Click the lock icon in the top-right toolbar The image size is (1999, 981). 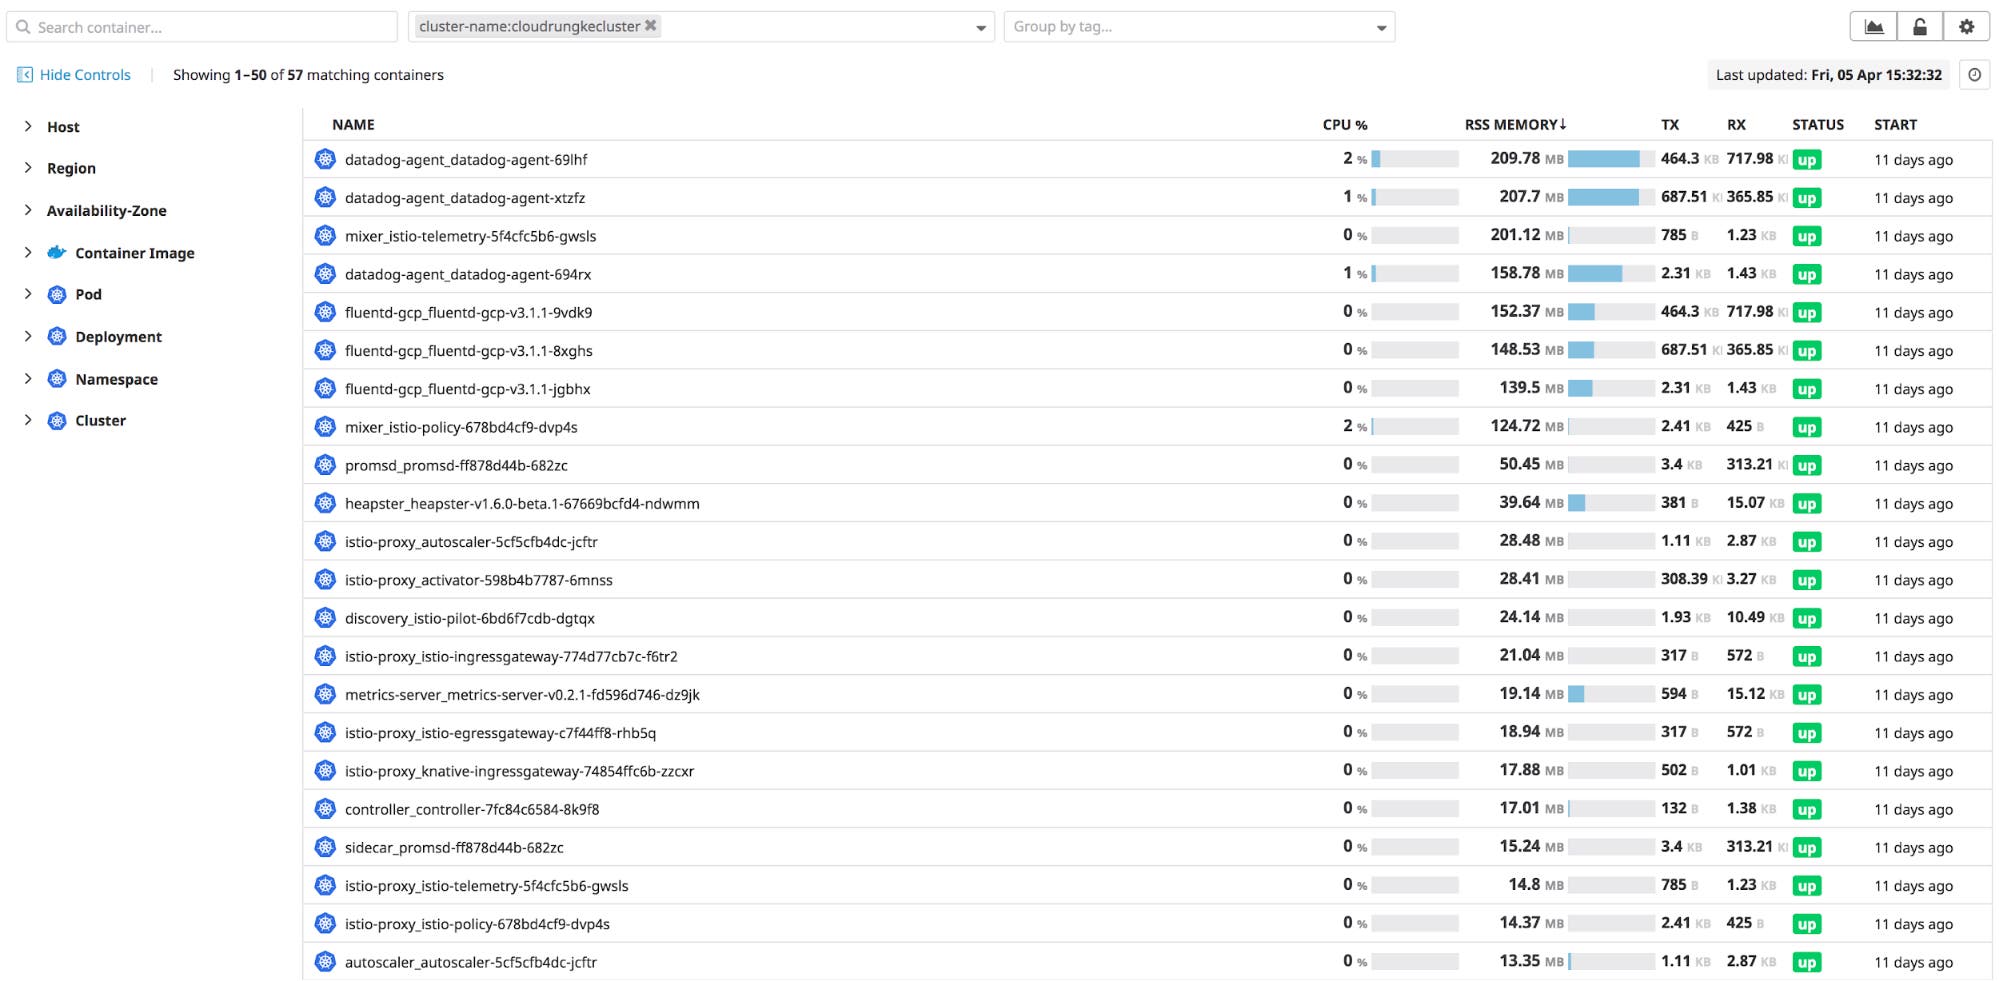pos(1920,26)
